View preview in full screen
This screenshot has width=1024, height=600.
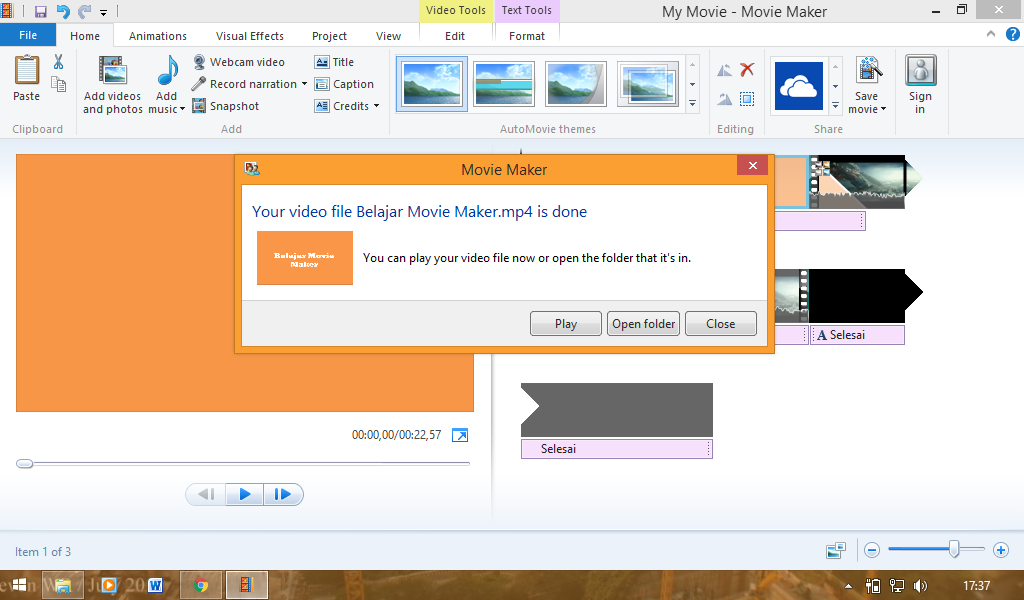pos(460,435)
